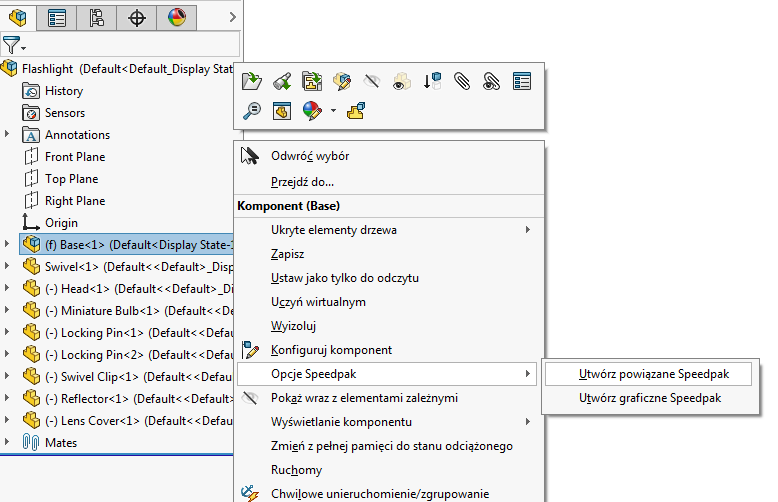Open Ukryte elementy drzewa submenu
The height and width of the screenshot is (502, 778).
pos(390,230)
